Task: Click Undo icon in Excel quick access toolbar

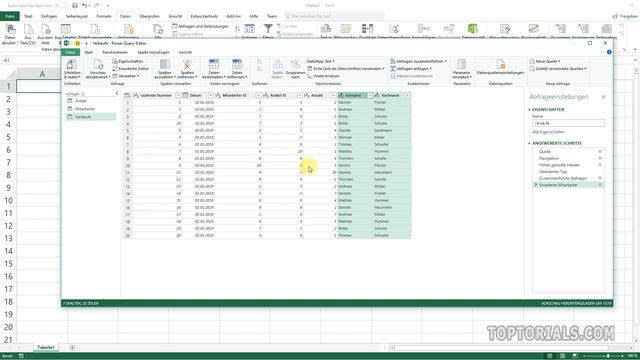Action: tap(84, 6)
